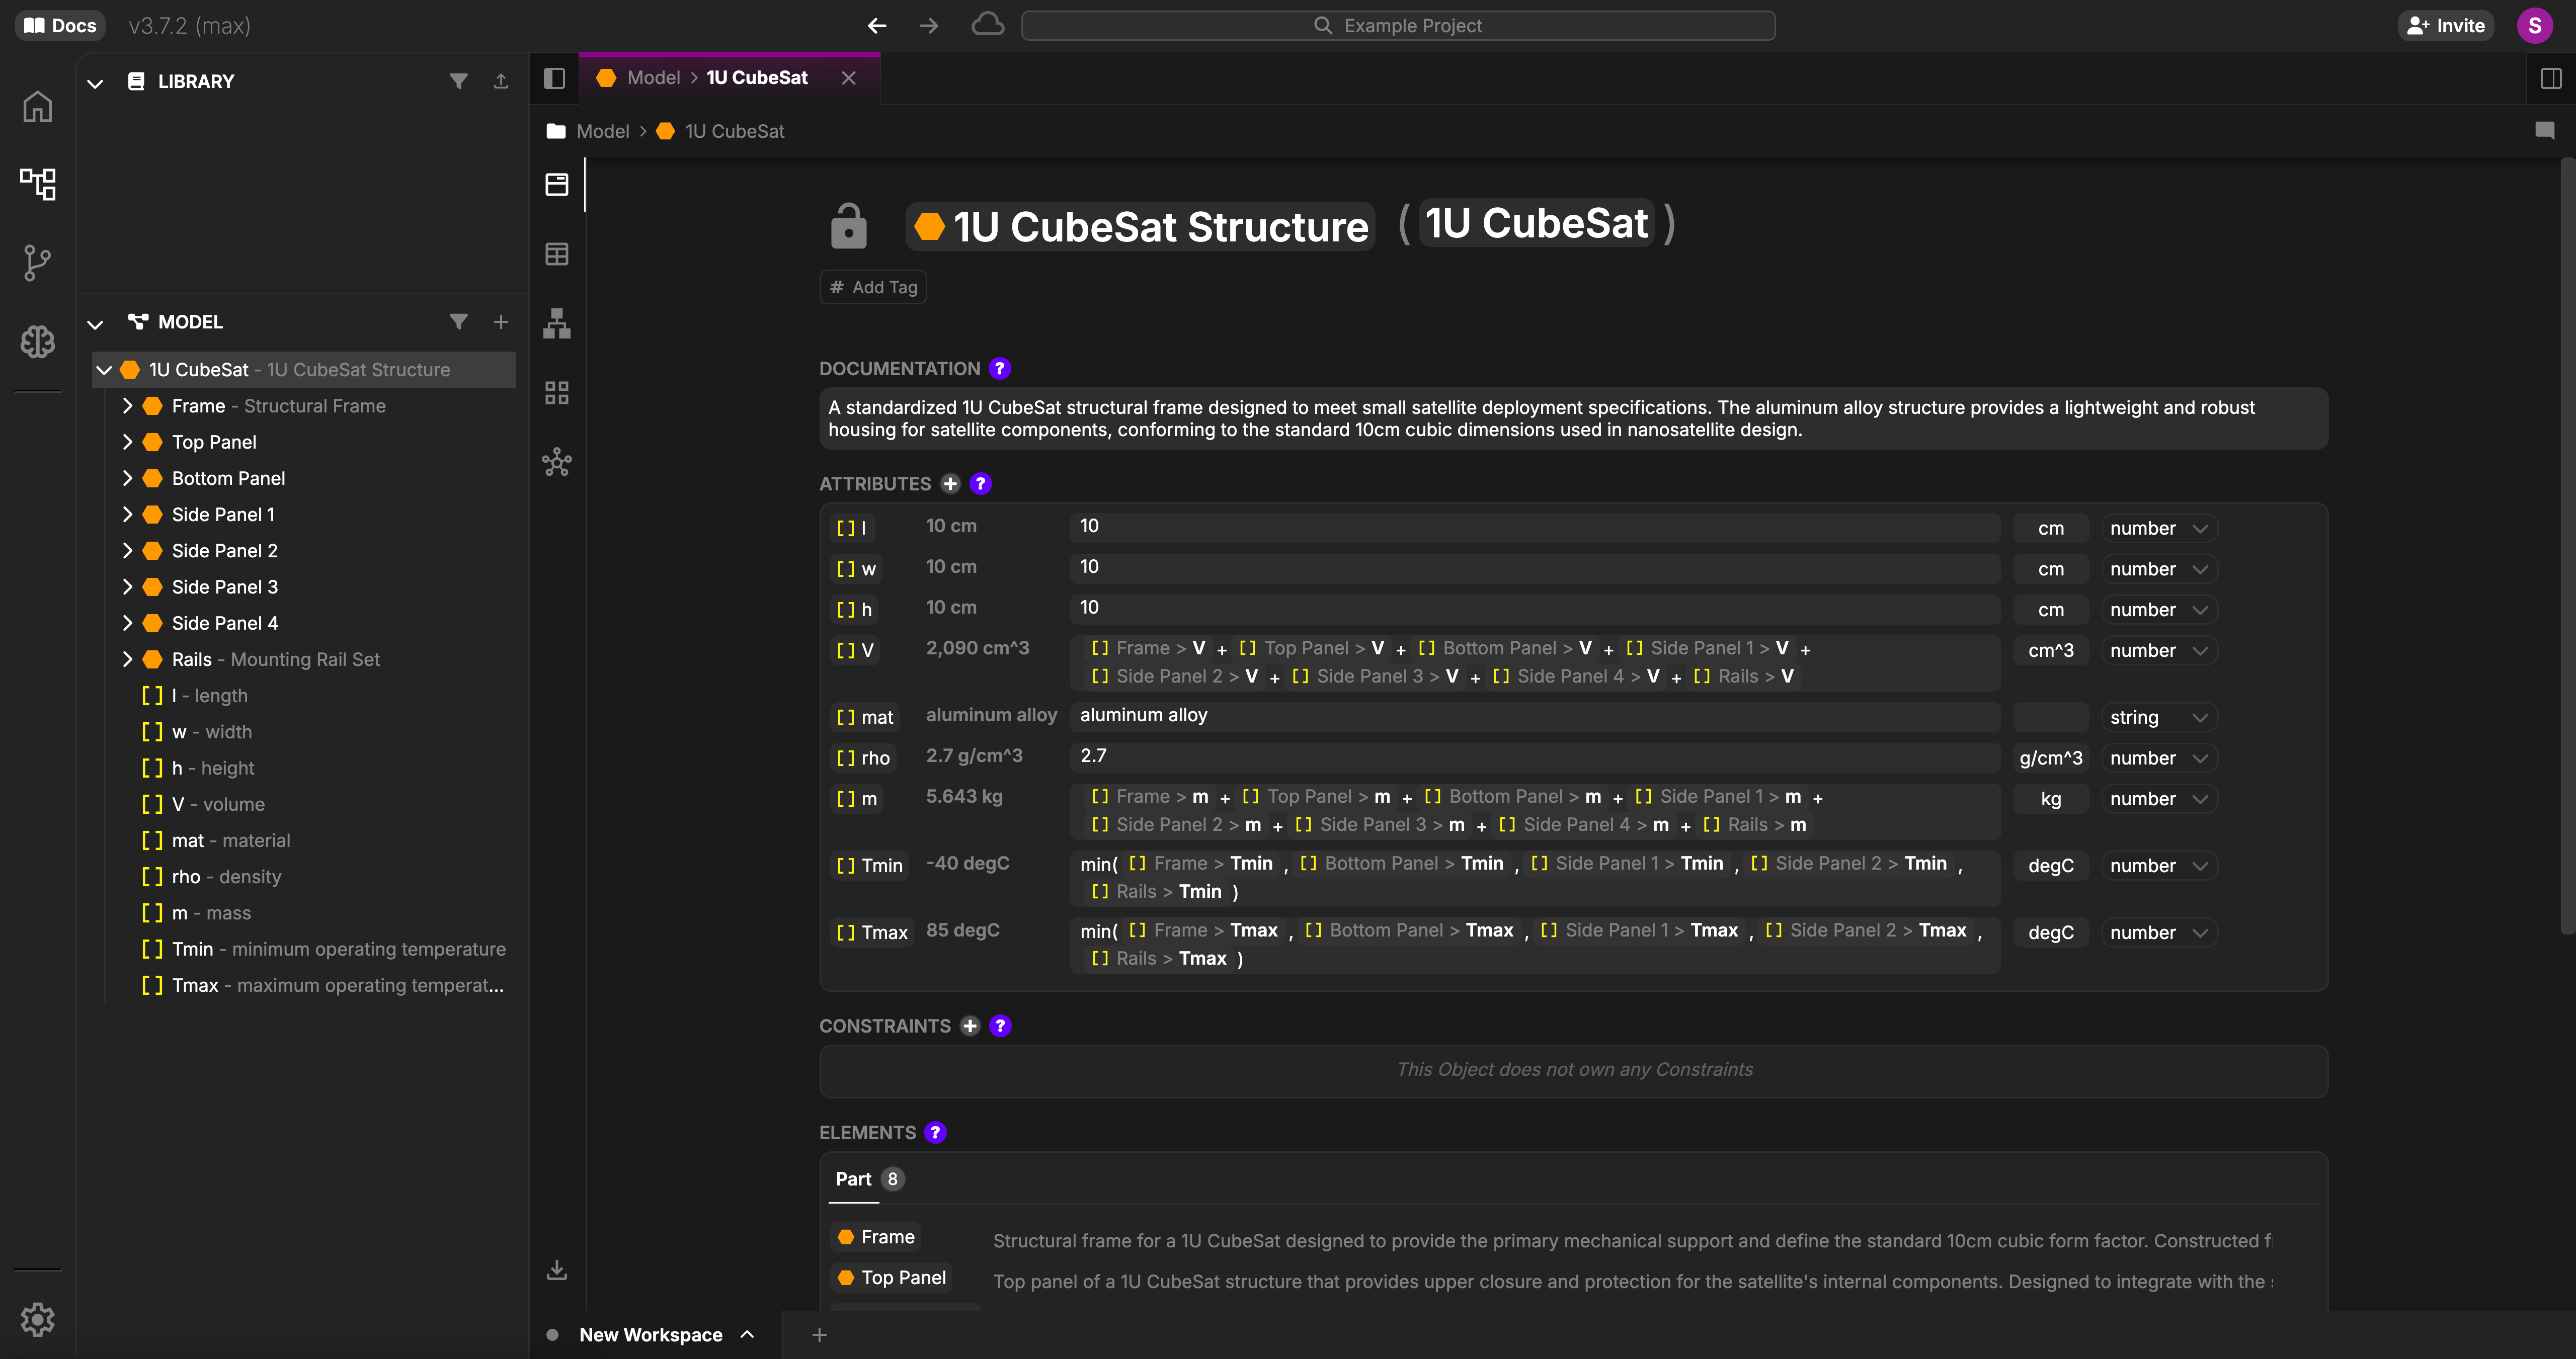
Task: Open the grid blocks view icon
Action: coord(557,393)
